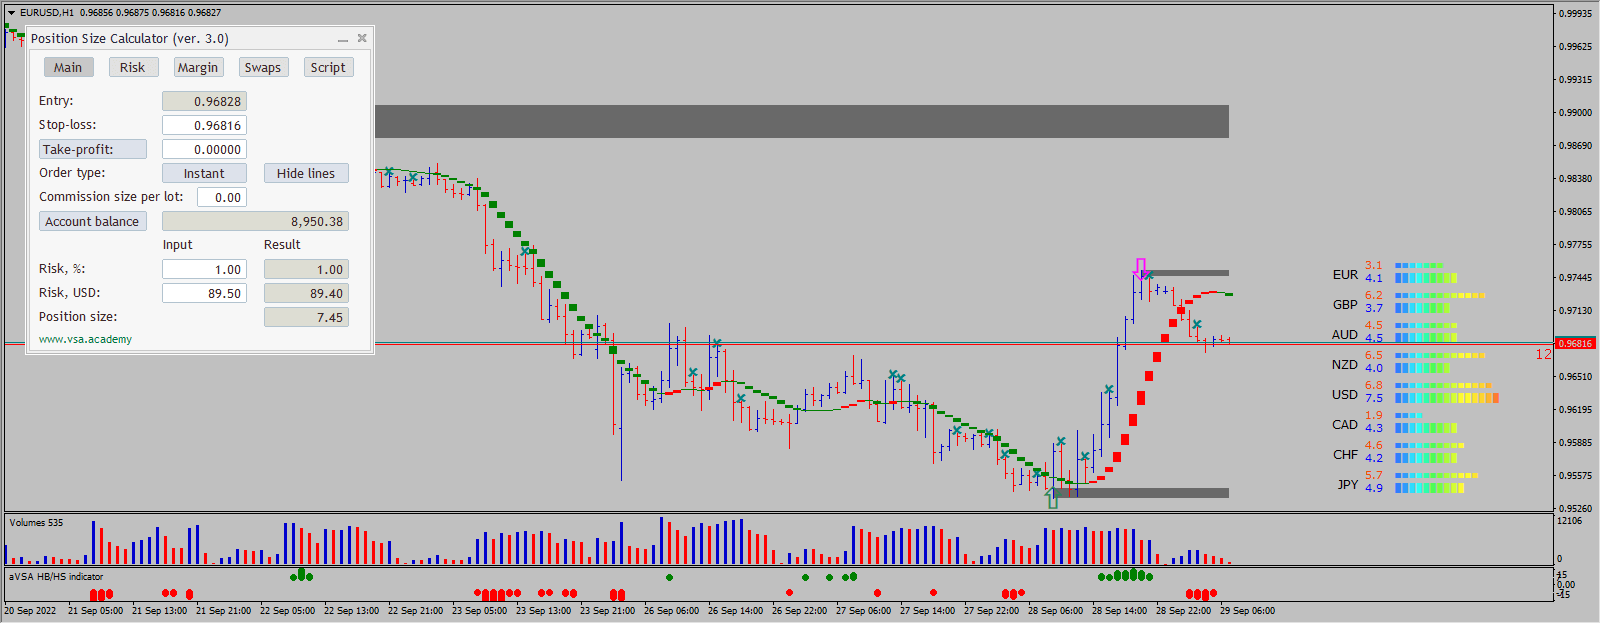Close the Position Size Calculator panel
The image size is (1601, 624).
coord(362,38)
